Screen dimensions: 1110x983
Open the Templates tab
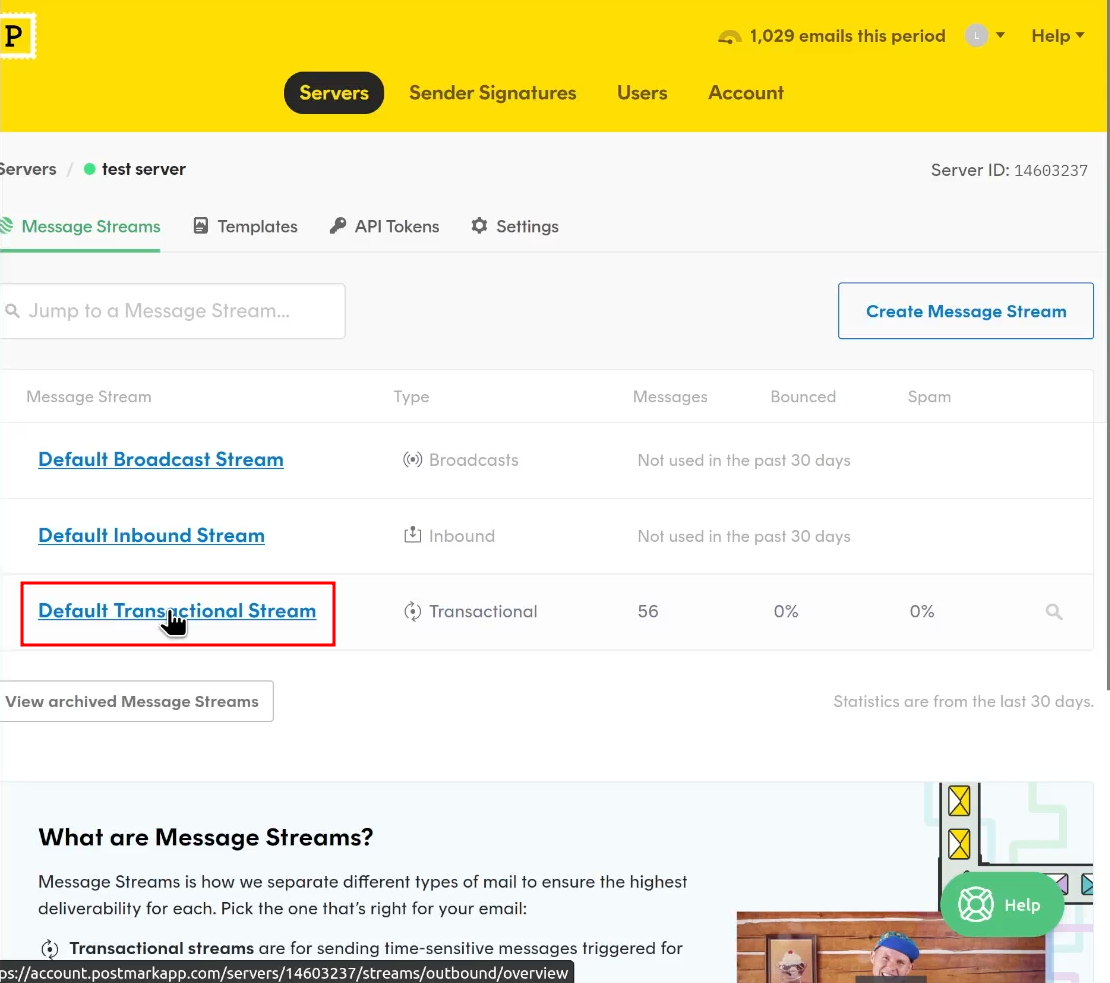(245, 226)
